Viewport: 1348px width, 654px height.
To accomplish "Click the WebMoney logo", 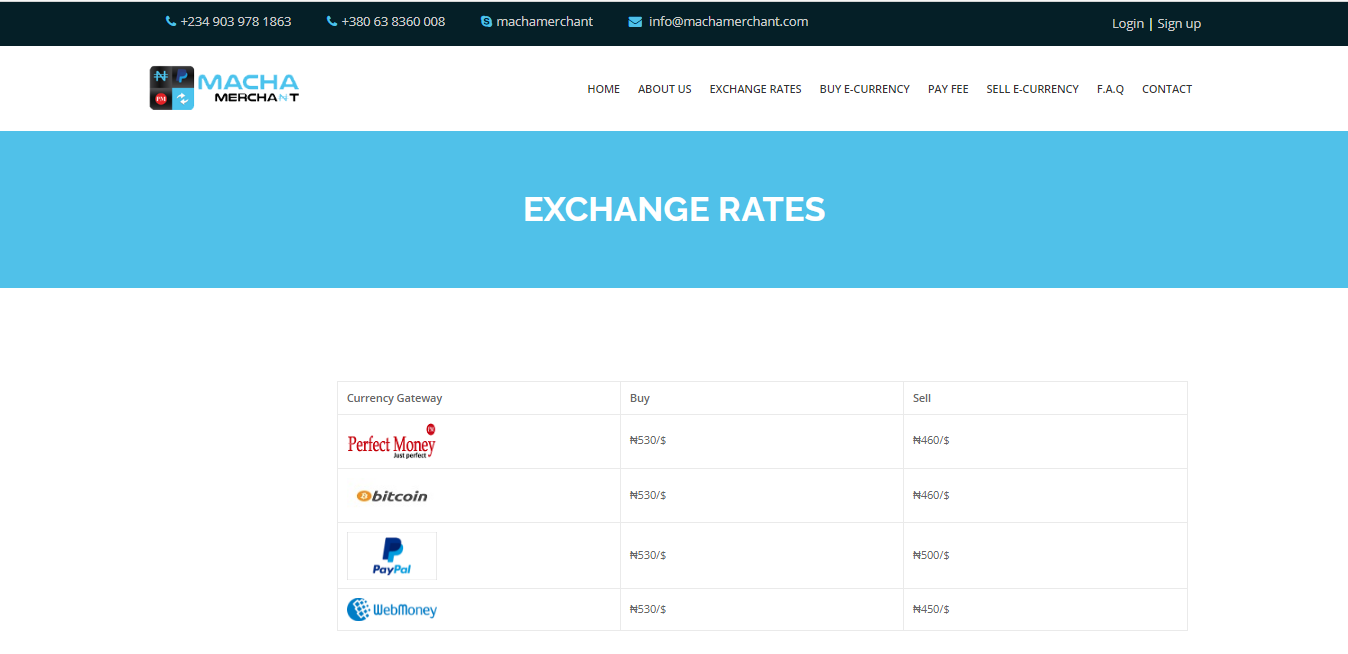I will tap(391, 609).
